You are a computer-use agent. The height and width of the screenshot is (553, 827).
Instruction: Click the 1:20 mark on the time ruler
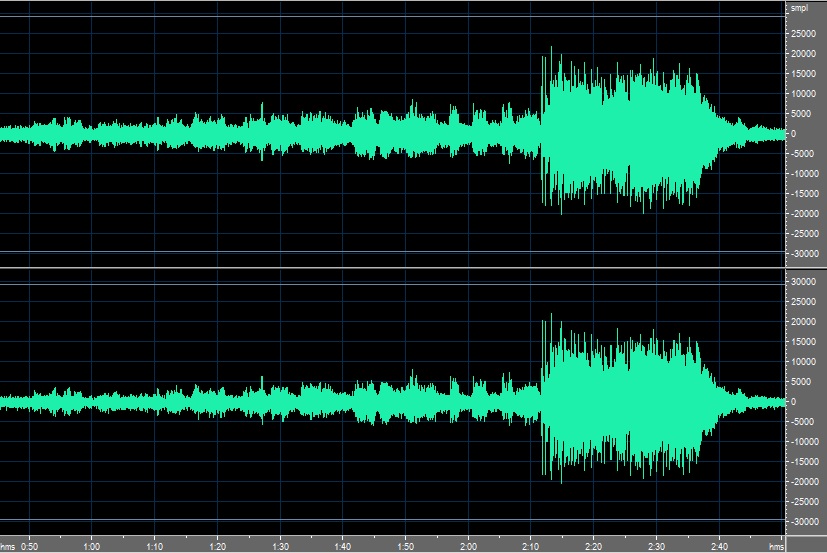[217, 547]
